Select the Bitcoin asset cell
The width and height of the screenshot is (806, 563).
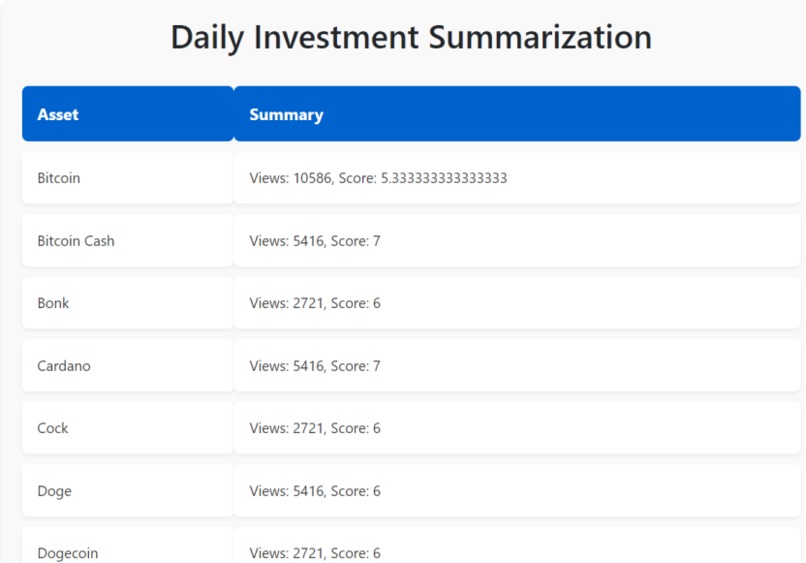[x=128, y=178]
